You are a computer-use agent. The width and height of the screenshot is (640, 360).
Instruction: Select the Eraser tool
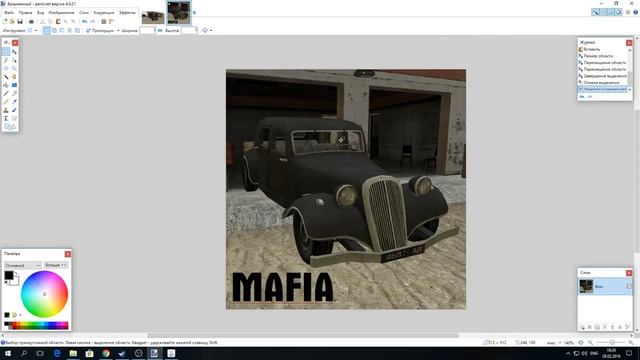click(14, 93)
